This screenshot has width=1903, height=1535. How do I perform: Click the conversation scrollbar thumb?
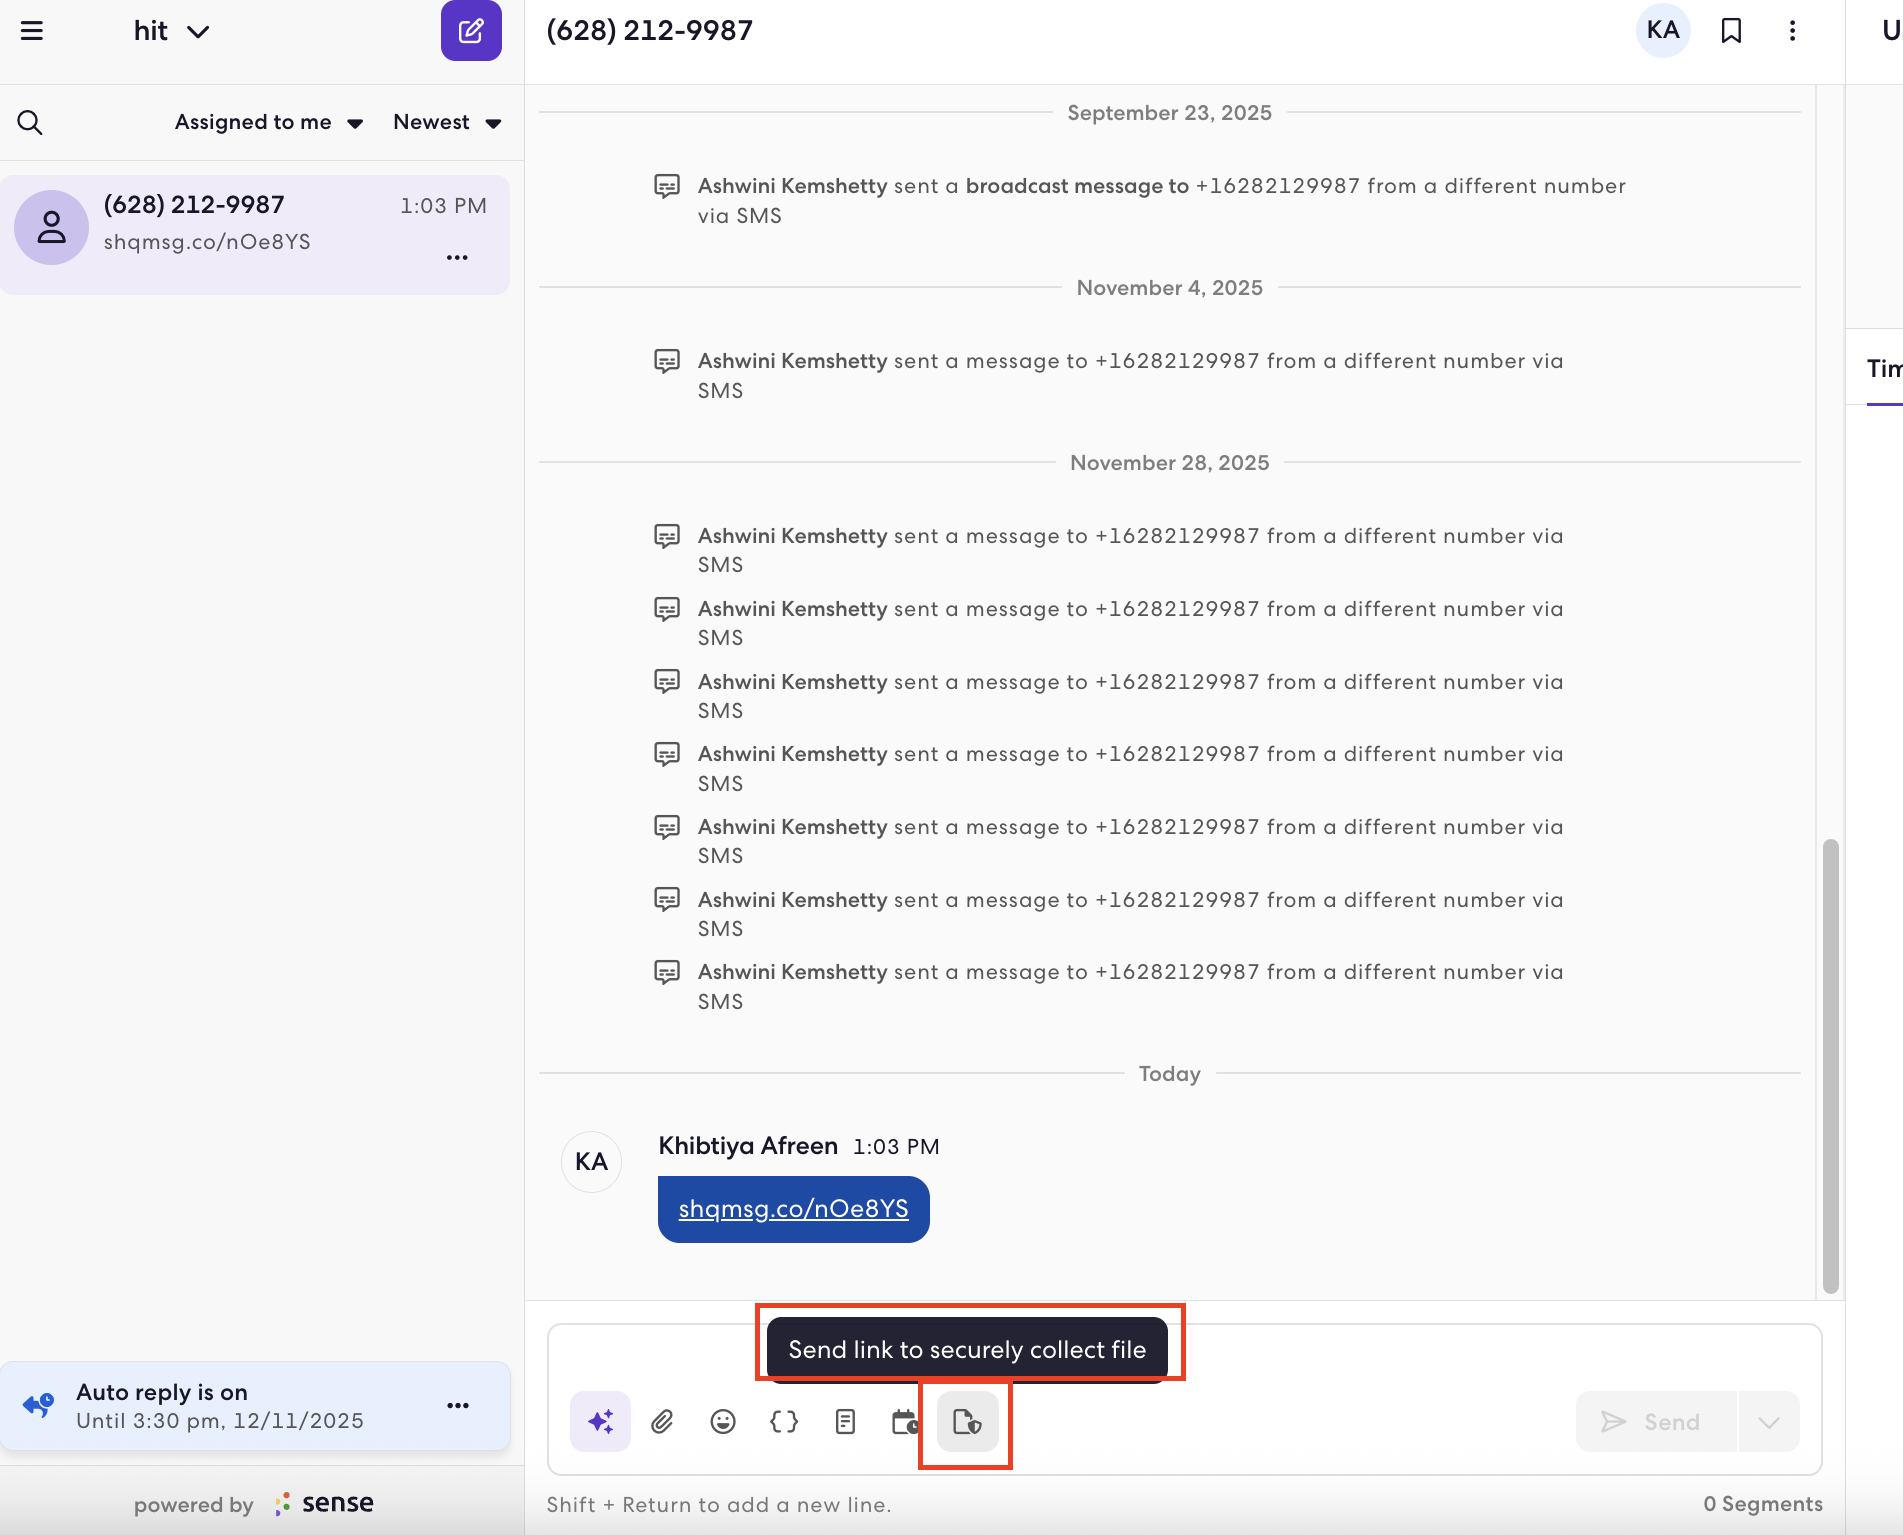coord(1830,1066)
